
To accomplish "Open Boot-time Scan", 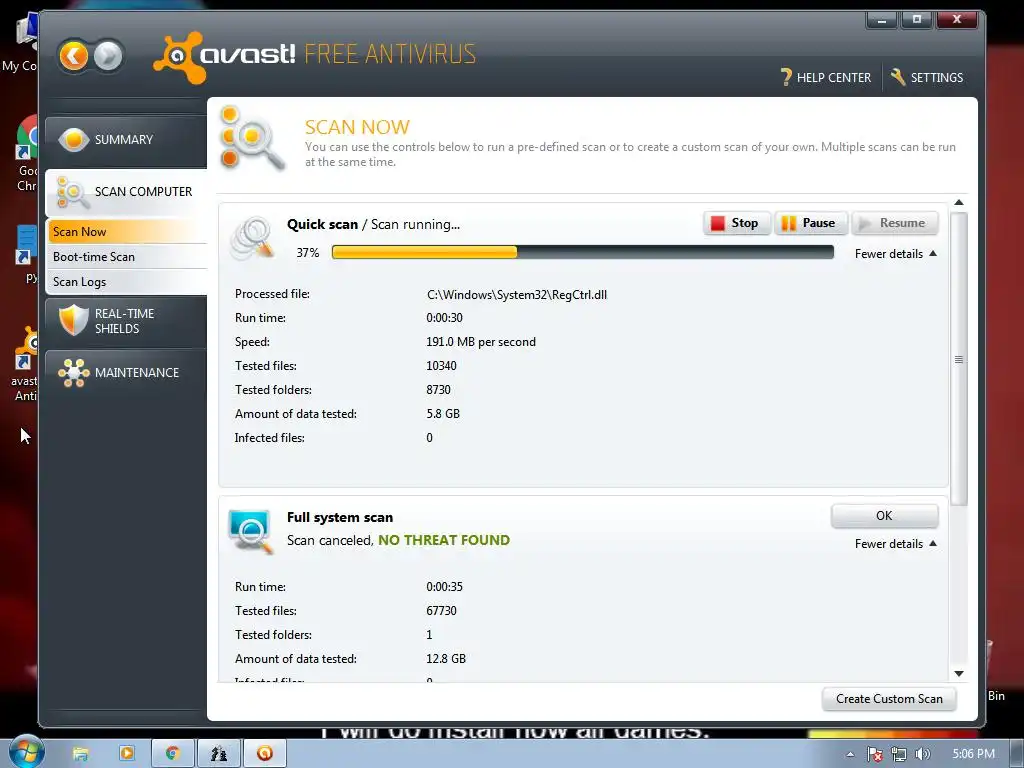I will click(127, 257).
